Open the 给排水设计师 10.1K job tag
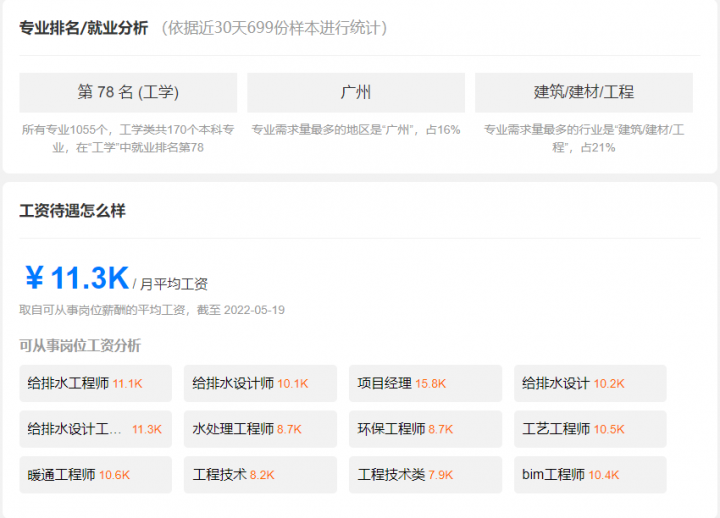Viewport: 720px width, 518px height. coord(260,383)
